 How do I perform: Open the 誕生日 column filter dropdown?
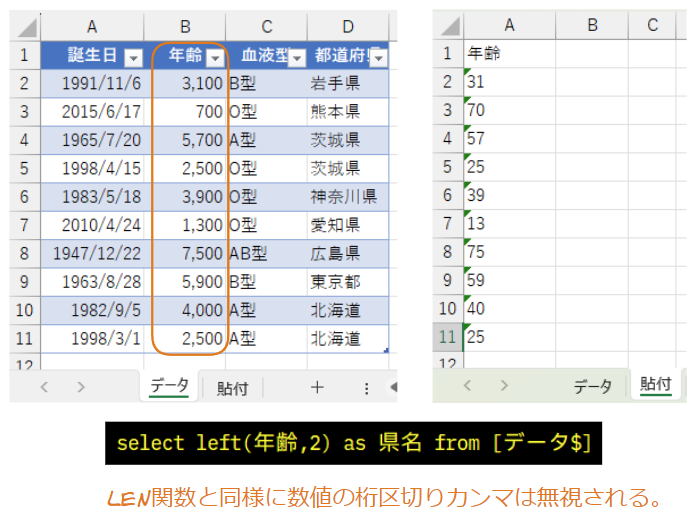click(133, 57)
